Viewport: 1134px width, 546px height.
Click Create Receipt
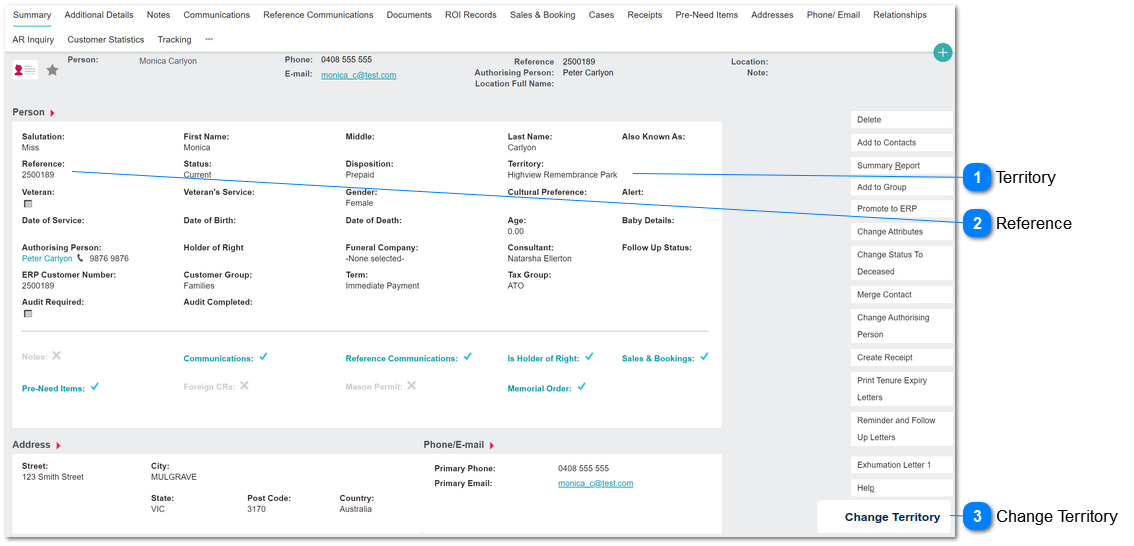[902, 358]
